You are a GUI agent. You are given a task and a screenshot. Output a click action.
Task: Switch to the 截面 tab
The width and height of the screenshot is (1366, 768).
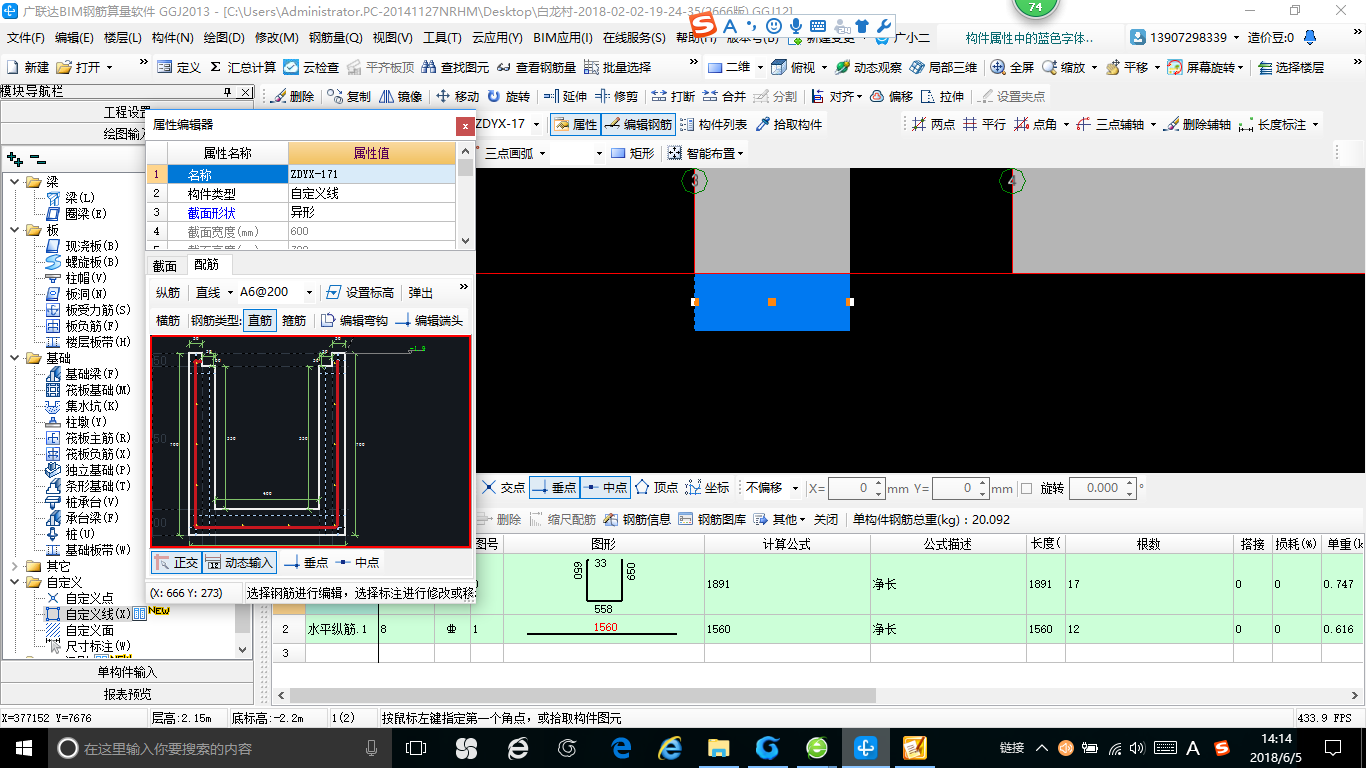pyautogui.click(x=165, y=265)
